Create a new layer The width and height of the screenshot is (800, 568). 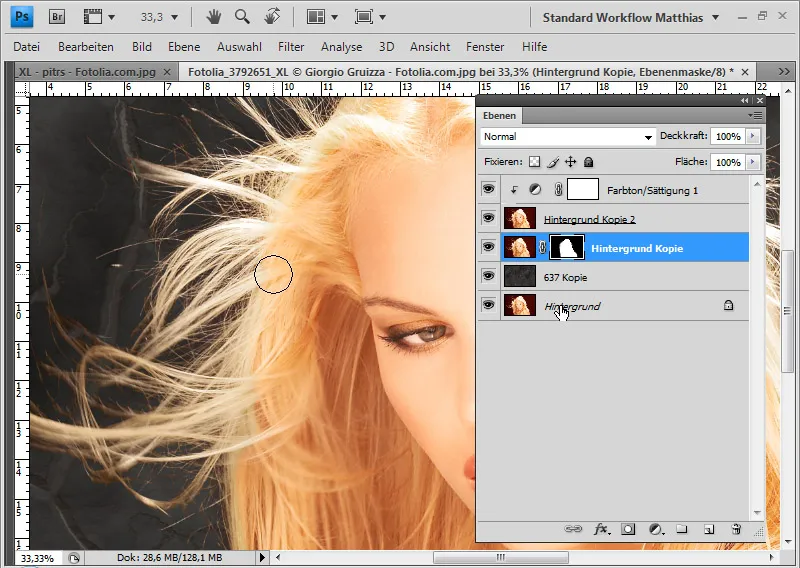pos(709,529)
